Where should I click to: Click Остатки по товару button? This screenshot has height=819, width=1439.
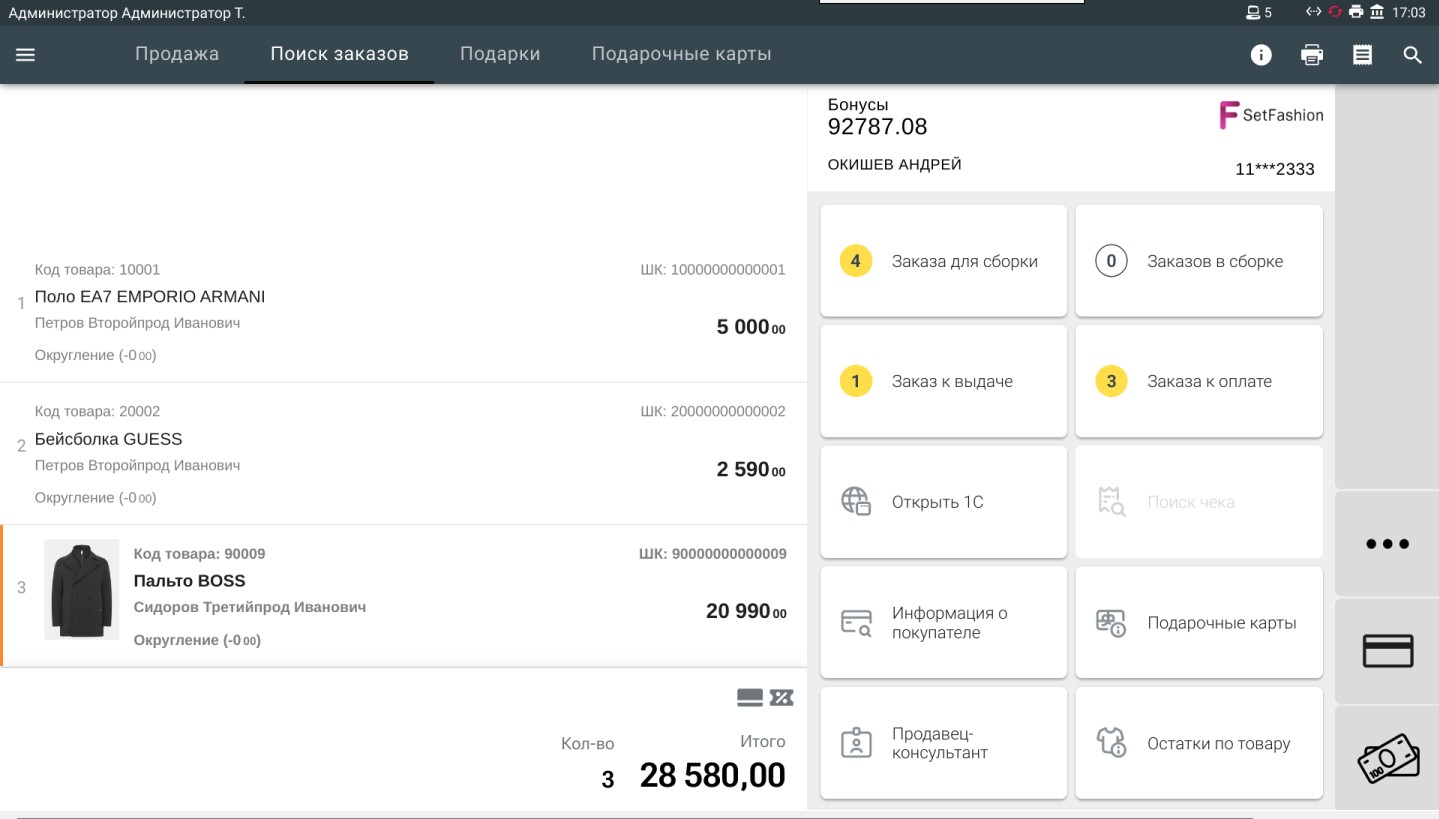pos(1198,744)
